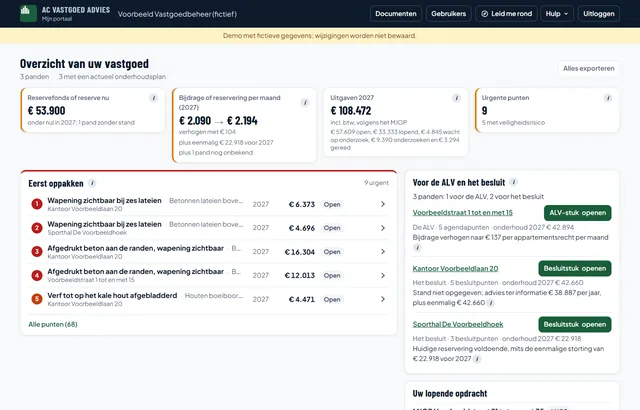This screenshot has width=640, height=410.
Task: Open chevron for € 16.304 Afgedrukt beton row
Action: tap(383, 251)
